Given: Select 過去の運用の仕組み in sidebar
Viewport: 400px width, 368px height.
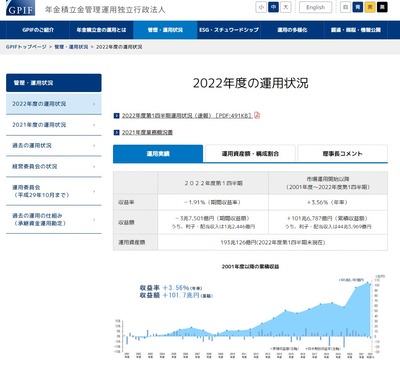Looking at the screenshot, I should 54,219.
